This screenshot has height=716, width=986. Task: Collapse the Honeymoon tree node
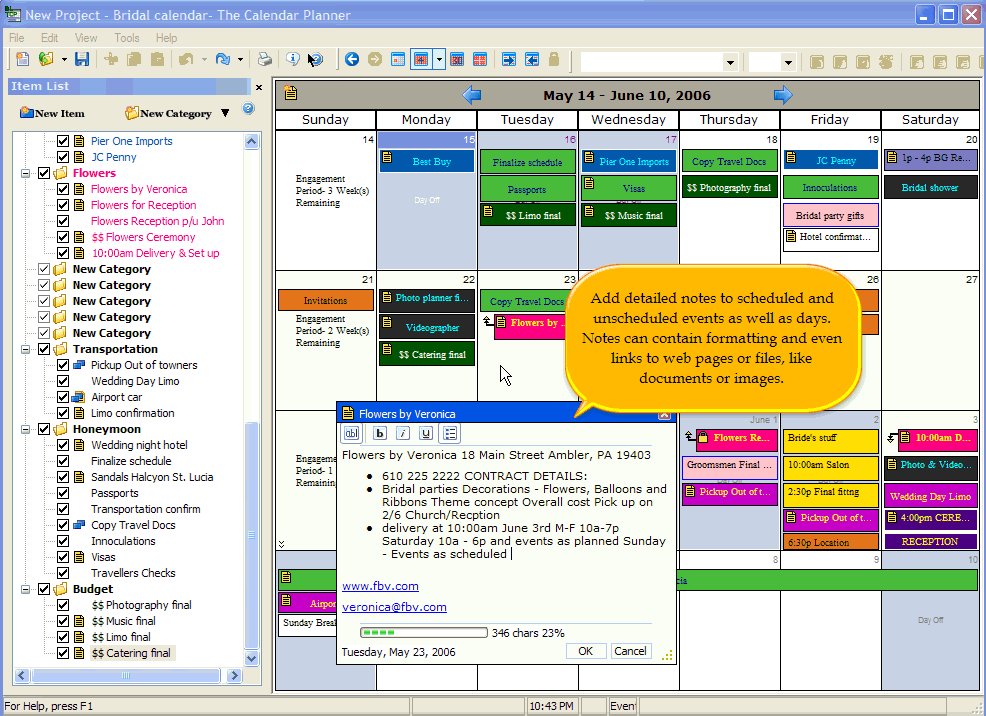tap(26, 429)
